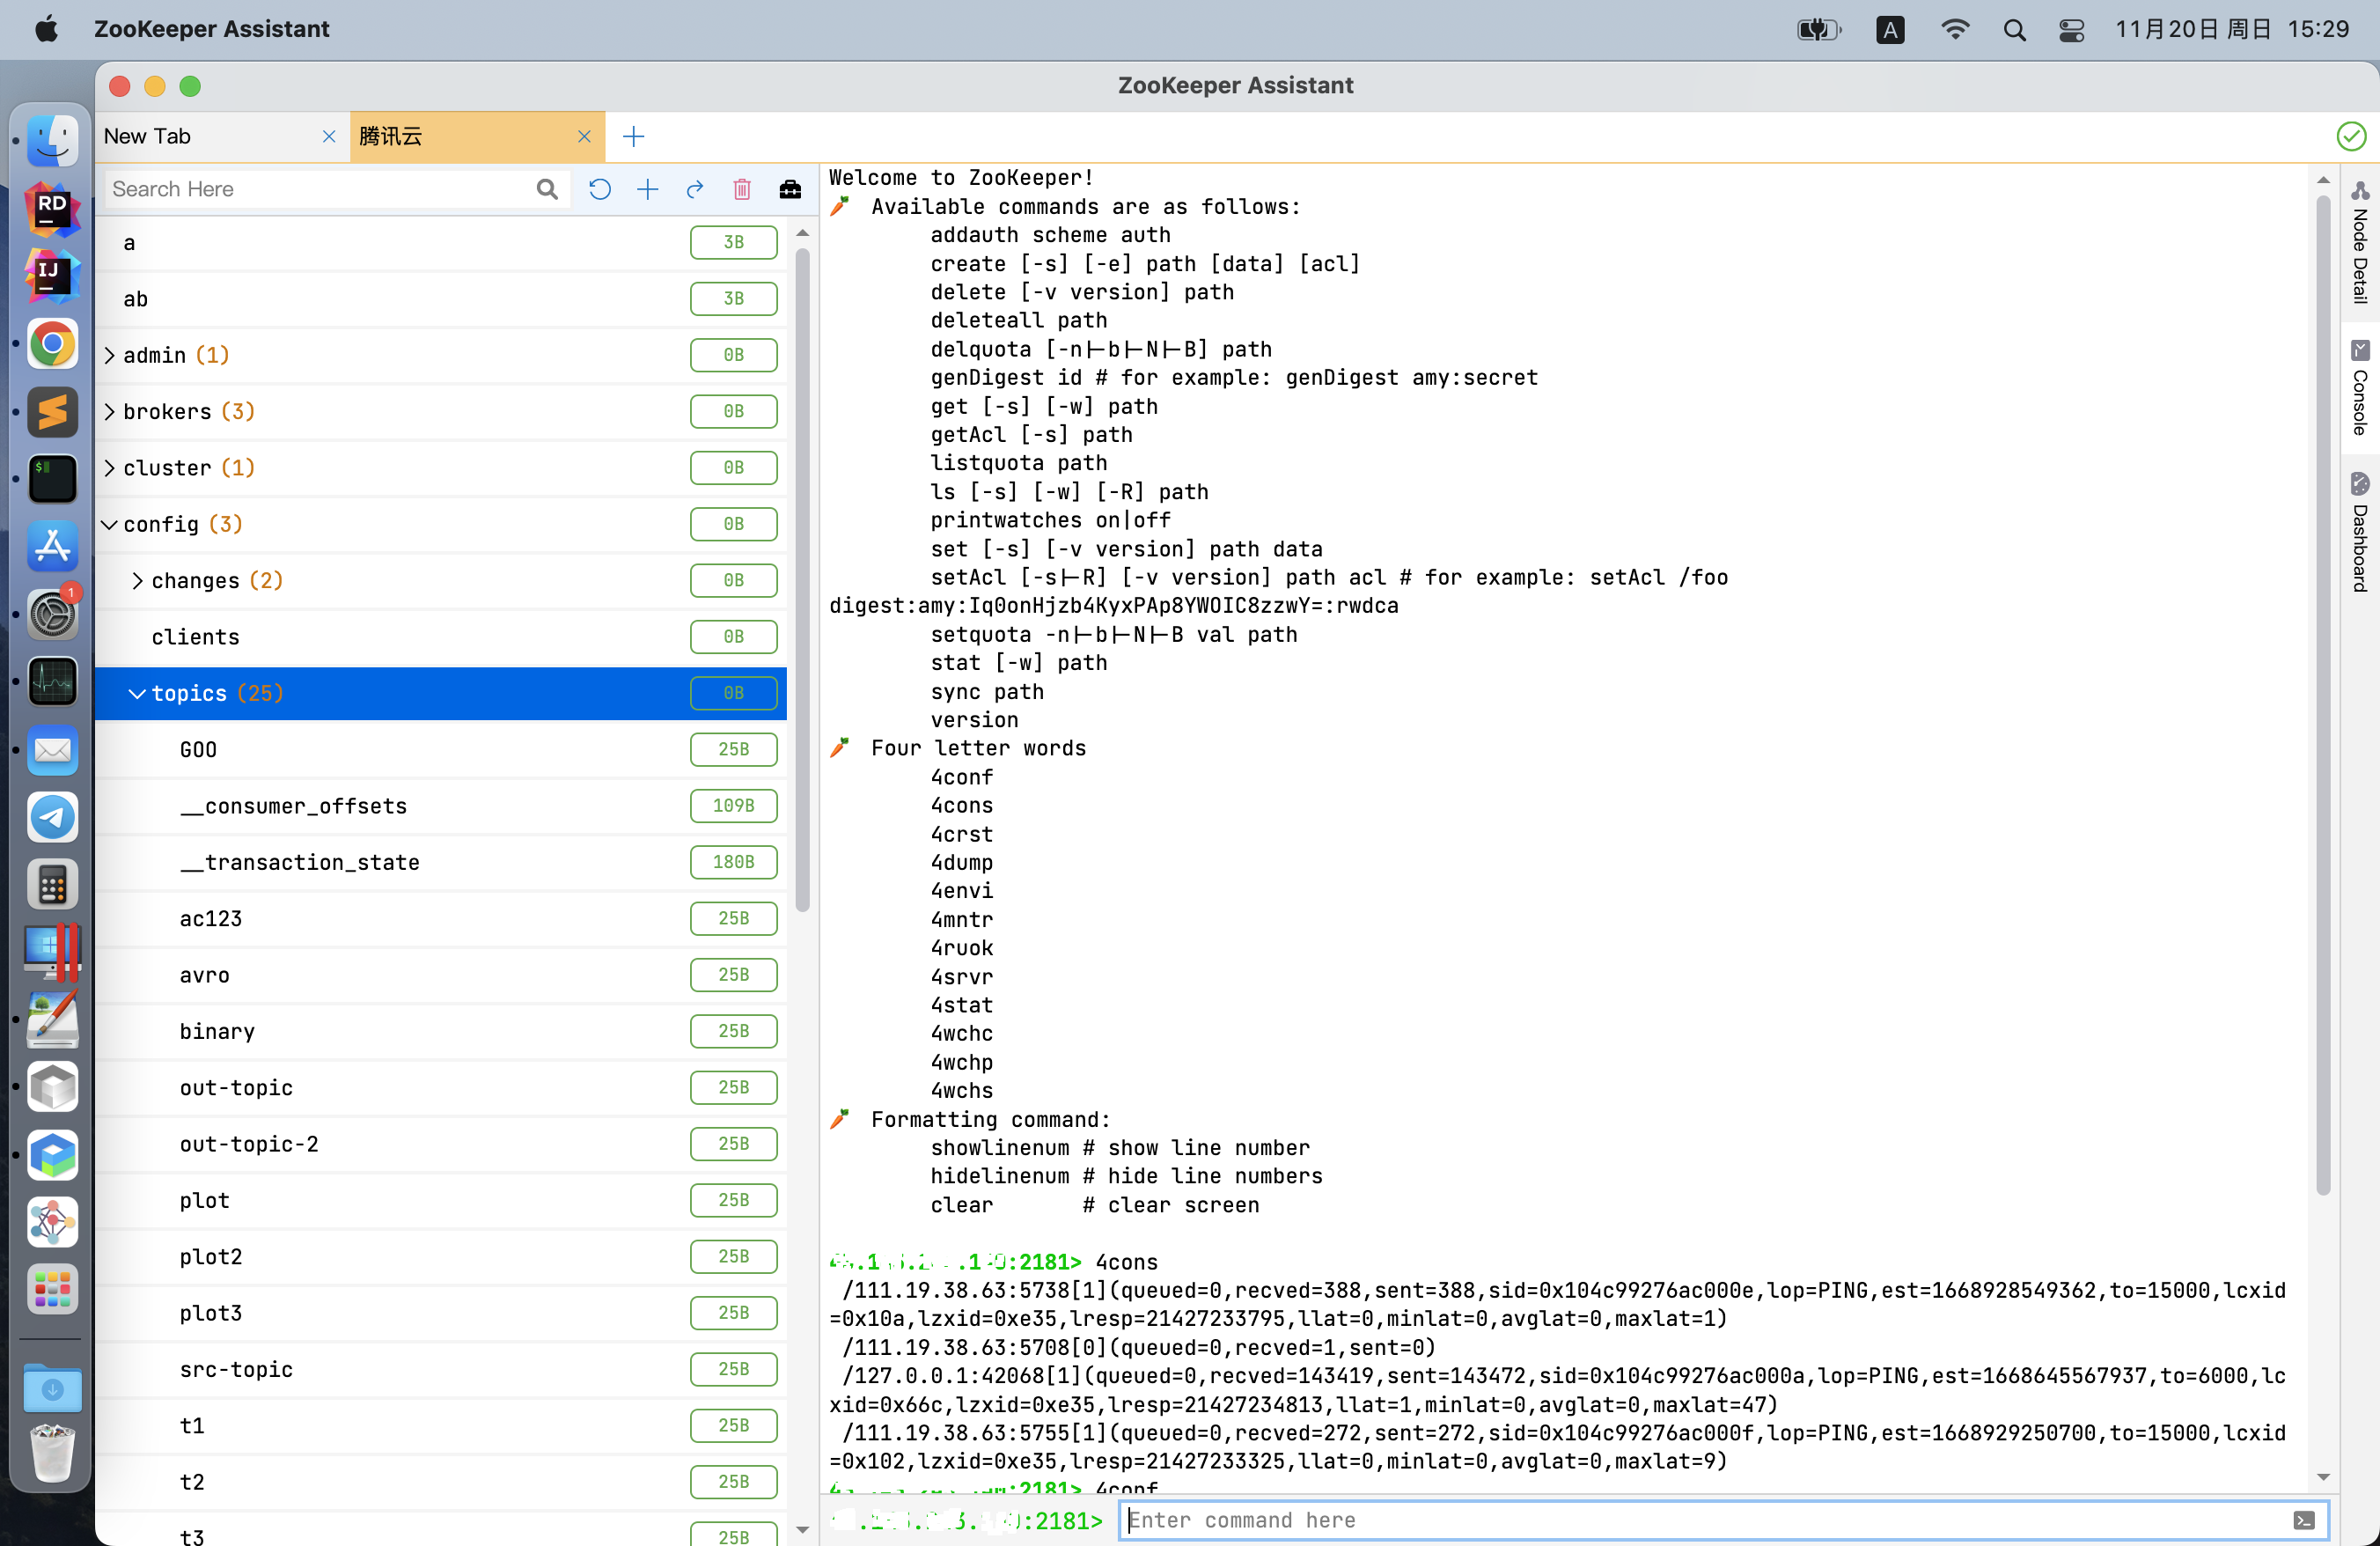The width and height of the screenshot is (2380, 1546).
Task: Collapse the topics node
Action: pyautogui.click(x=138, y=693)
